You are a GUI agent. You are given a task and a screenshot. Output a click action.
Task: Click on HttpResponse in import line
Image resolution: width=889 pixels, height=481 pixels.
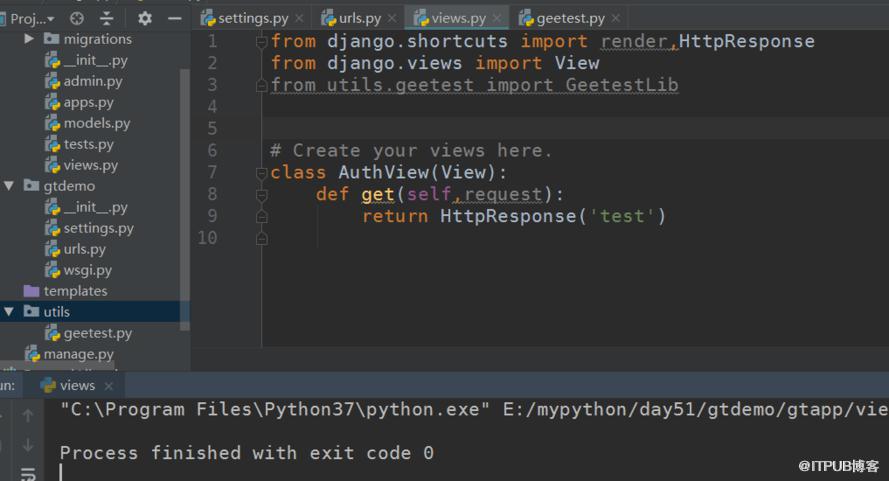746,41
